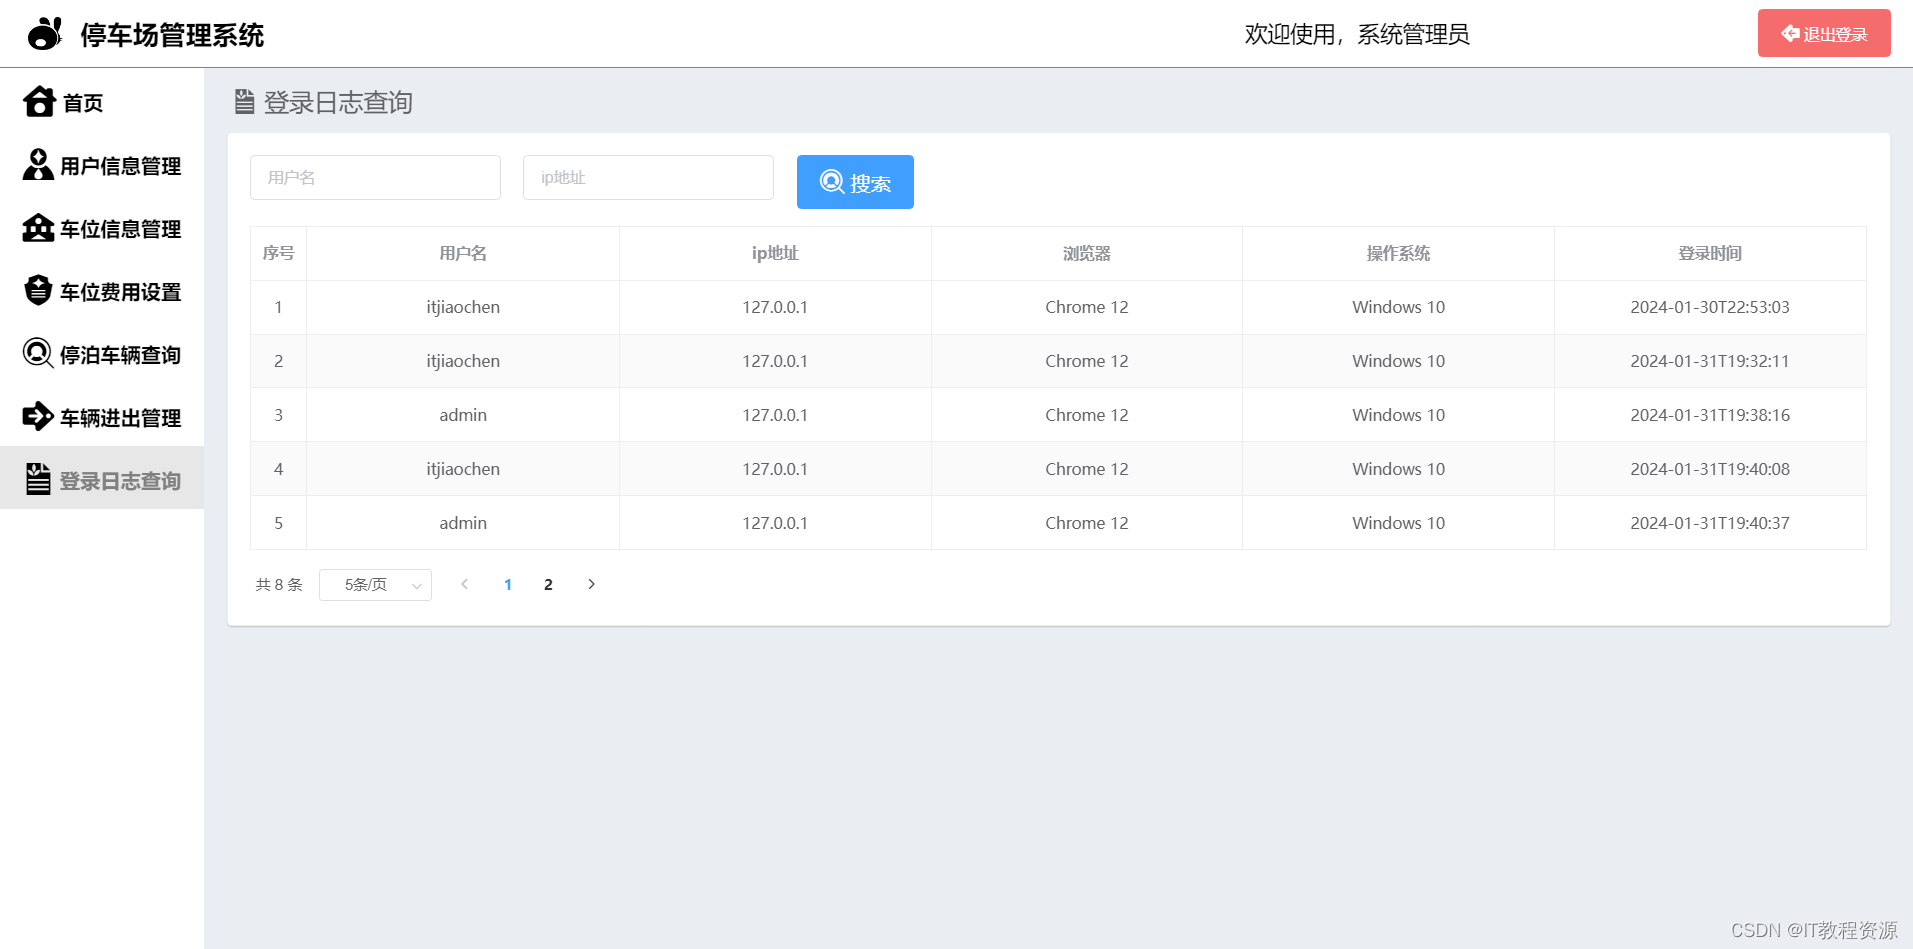1913x949 pixels.
Task: Click the building icon for 车位信息管理
Action: 38,228
